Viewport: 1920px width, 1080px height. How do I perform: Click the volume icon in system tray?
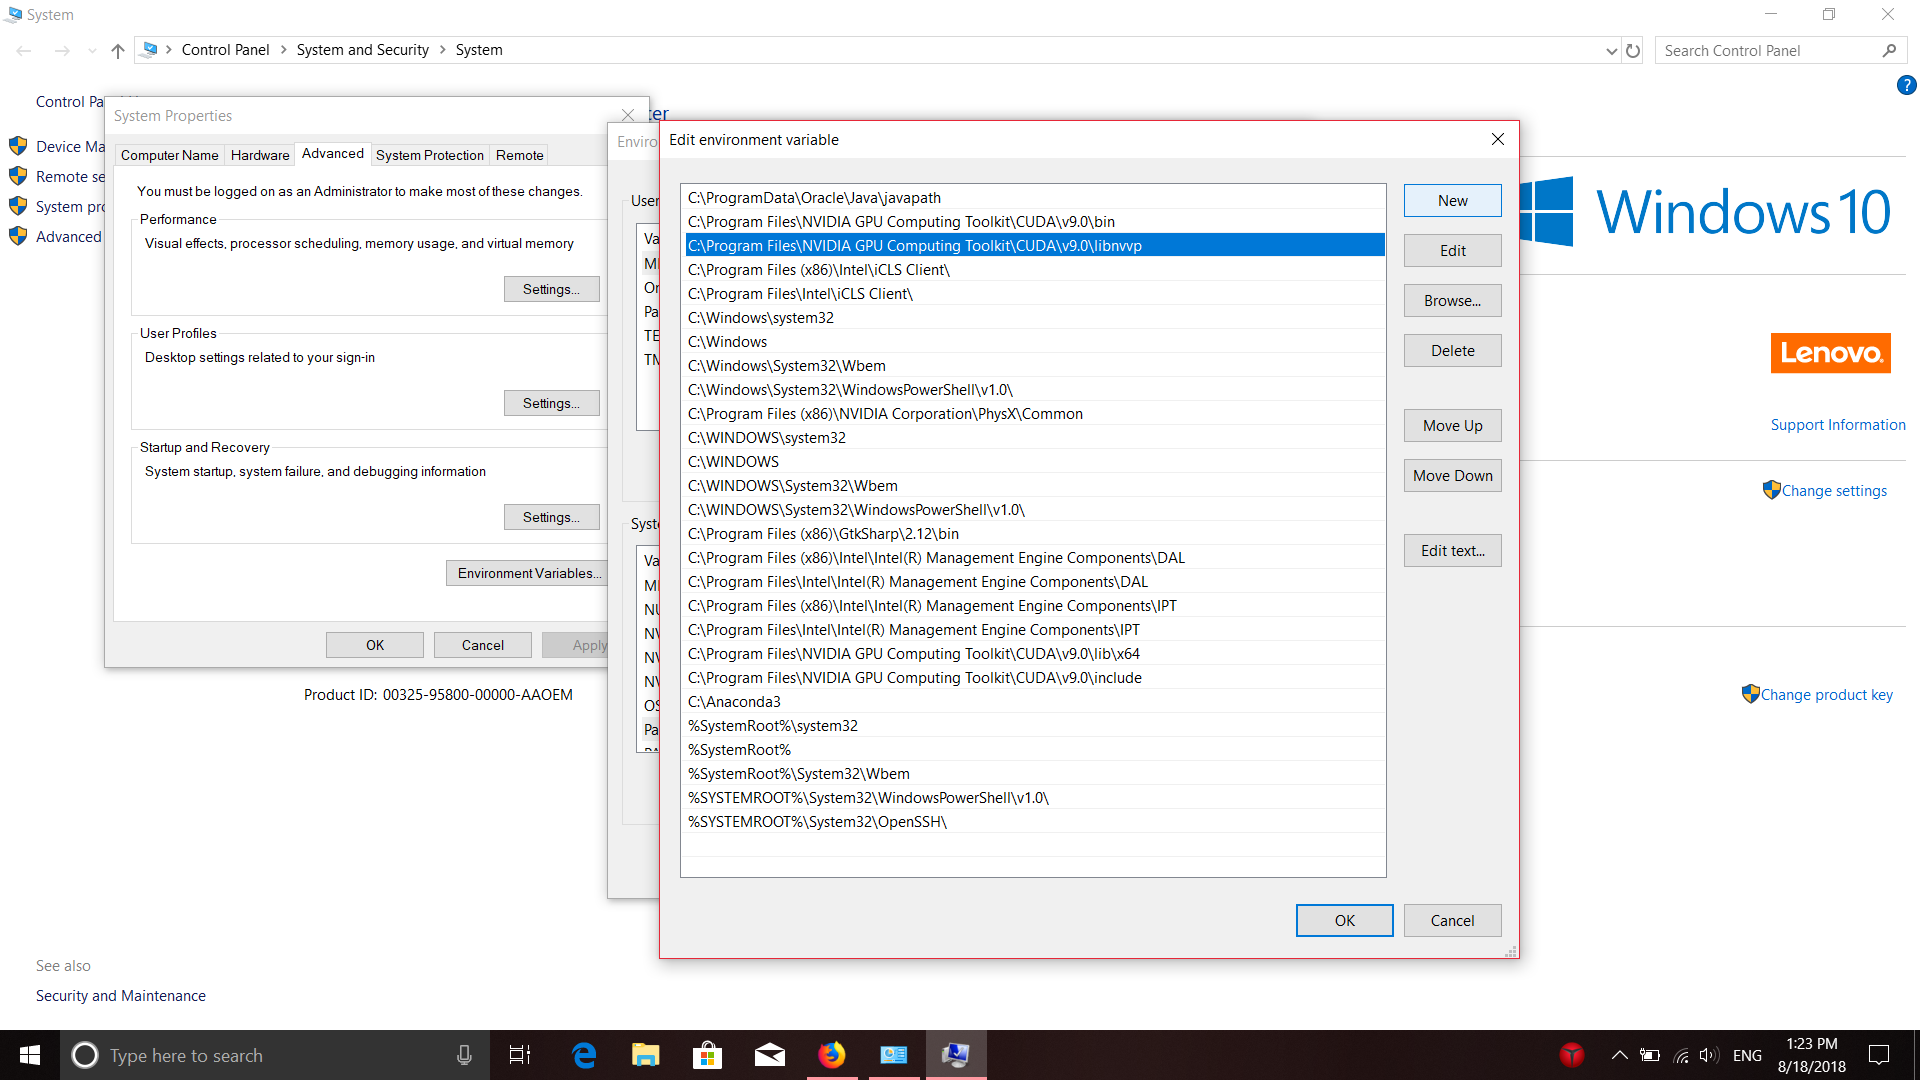click(x=1708, y=1055)
